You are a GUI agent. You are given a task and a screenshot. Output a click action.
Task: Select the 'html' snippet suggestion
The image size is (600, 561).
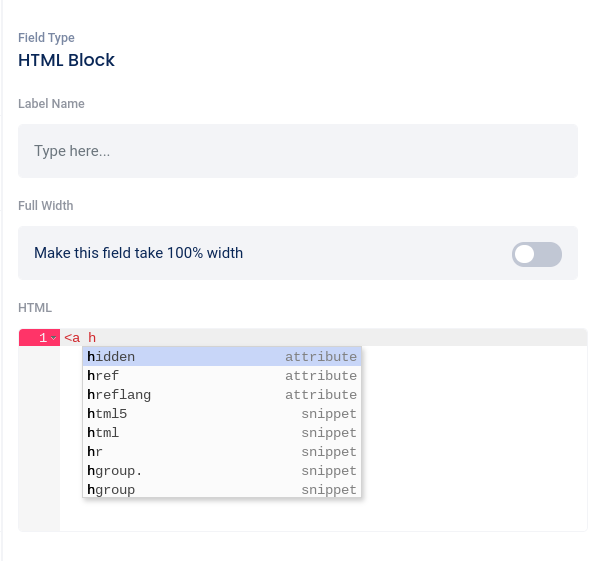222,433
